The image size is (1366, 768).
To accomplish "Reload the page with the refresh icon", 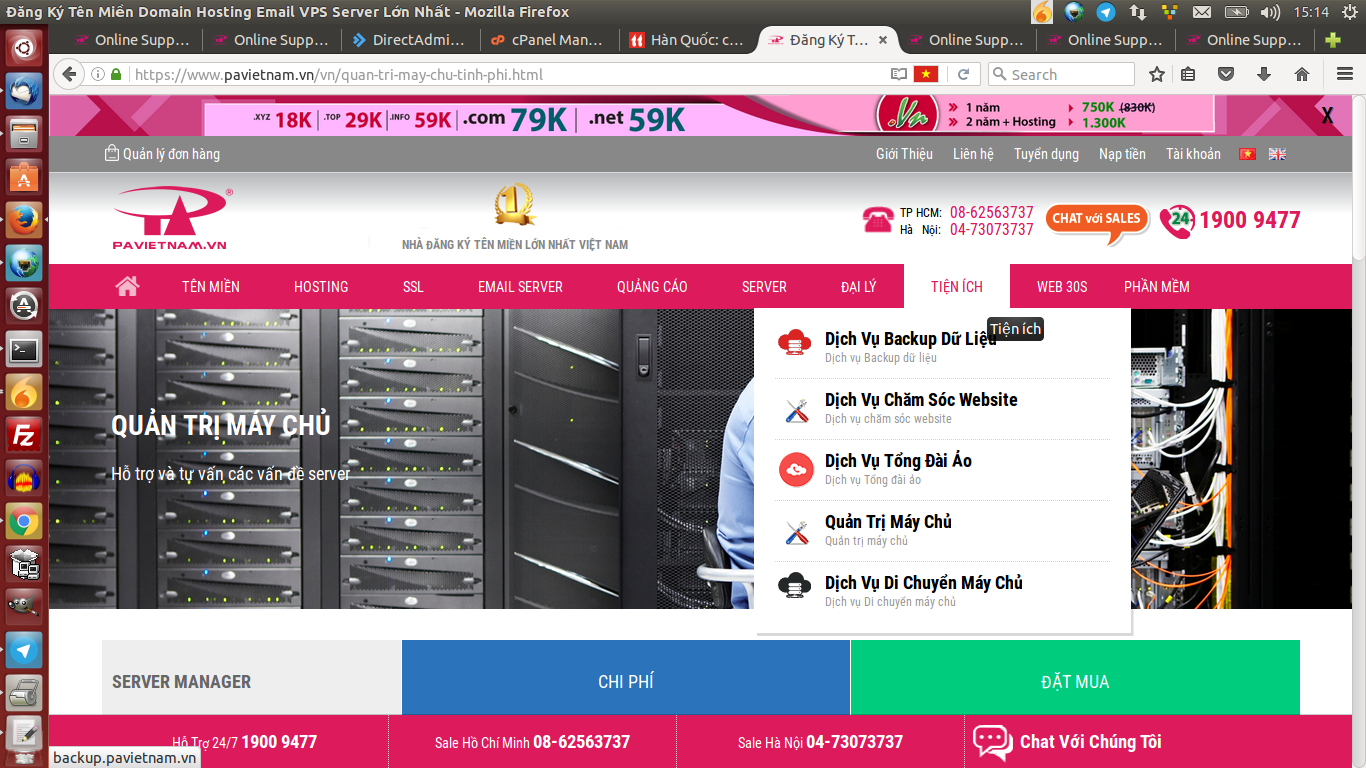I will (963, 75).
